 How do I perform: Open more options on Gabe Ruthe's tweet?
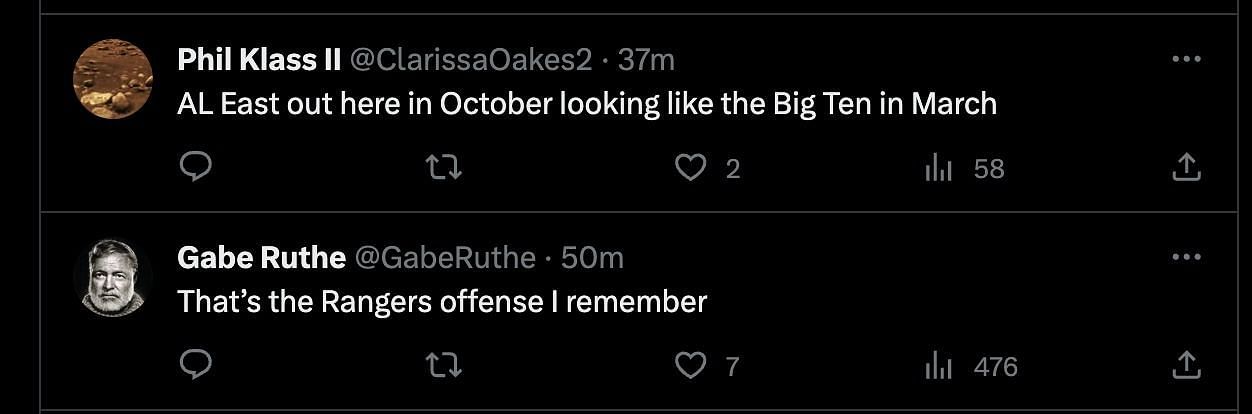[x=1185, y=258]
